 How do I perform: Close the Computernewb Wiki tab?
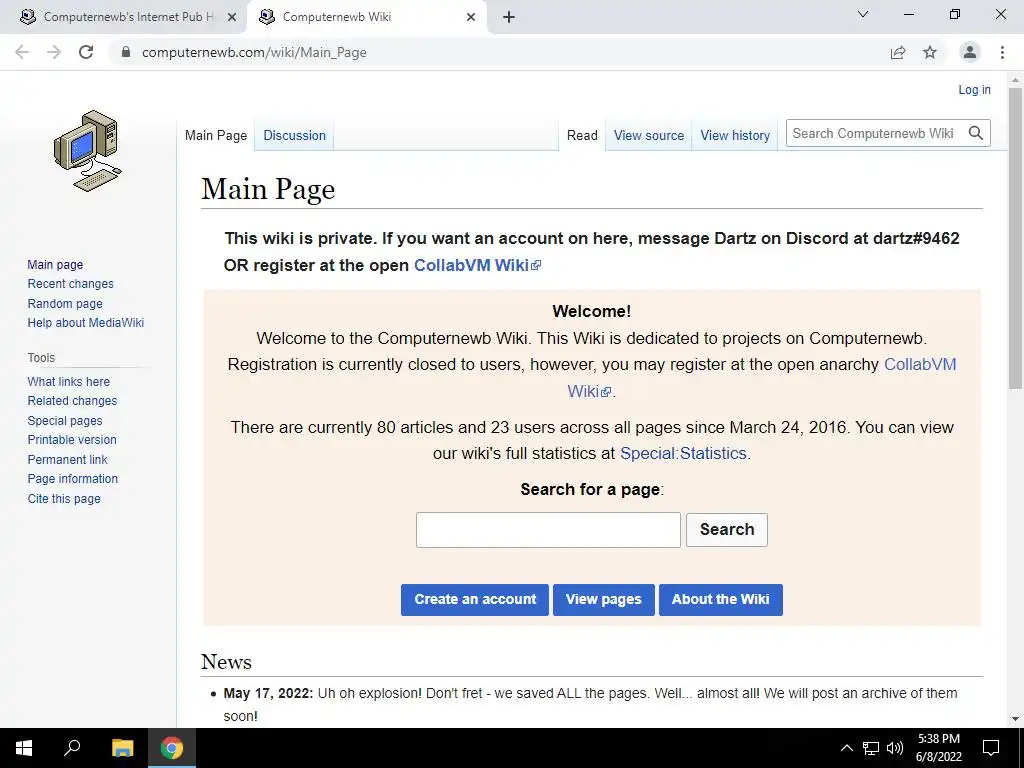point(471,17)
